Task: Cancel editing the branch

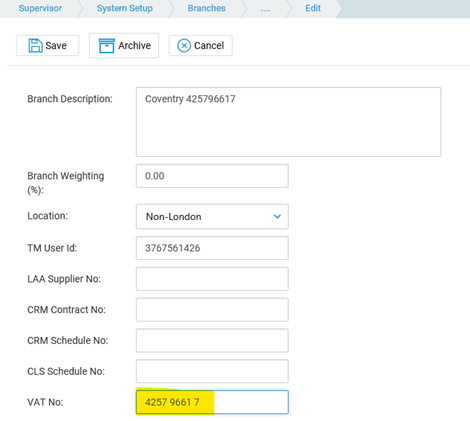Action: click(x=201, y=46)
